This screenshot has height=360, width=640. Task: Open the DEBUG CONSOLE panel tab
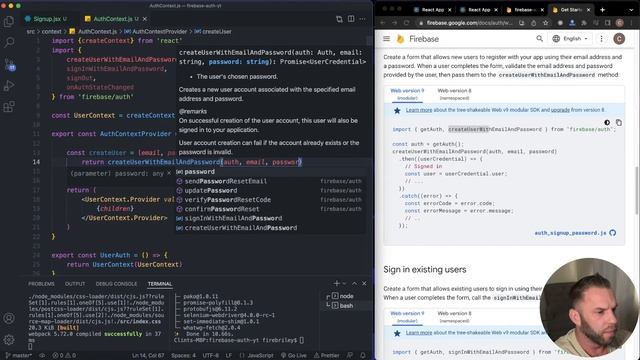coord(116,284)
